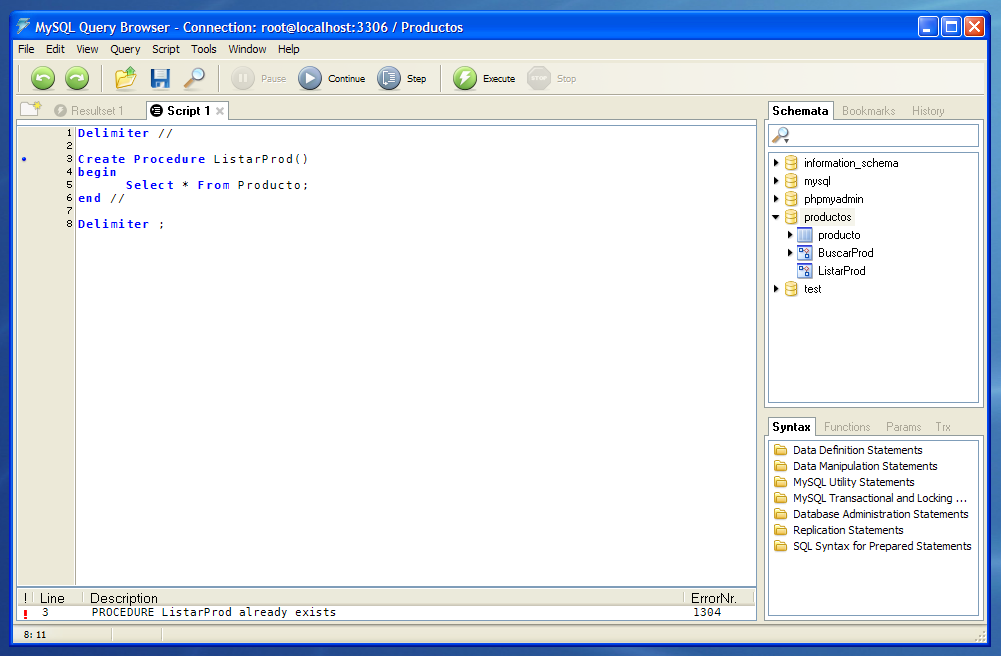Click the Step toolbar button
The width and height of the screenshot is (1001, 656).
pyautogui.click(x=402, y=78)
